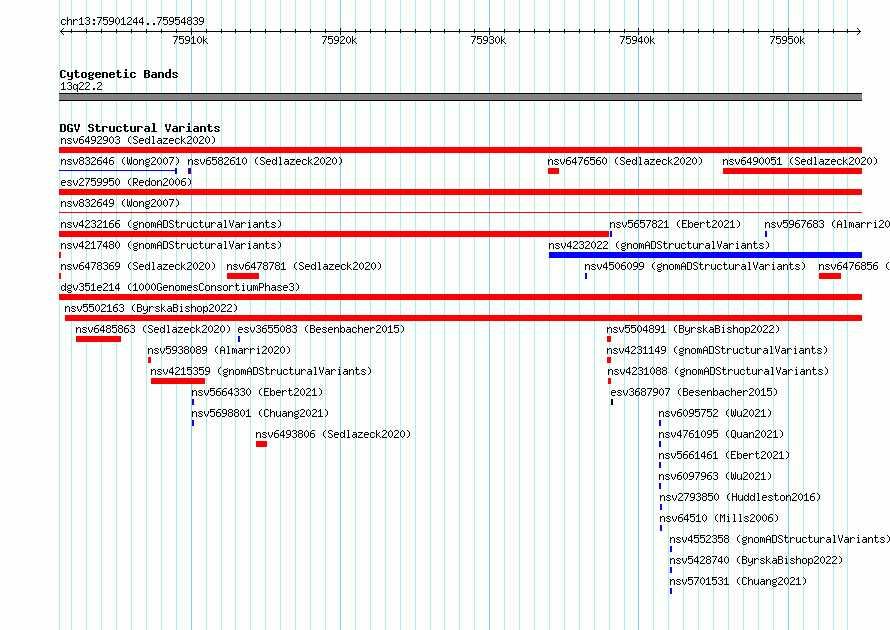Open nsv4232166 gnomAD structural variant
This screenshot has width=890, height=630.
(x=171, y=224)
